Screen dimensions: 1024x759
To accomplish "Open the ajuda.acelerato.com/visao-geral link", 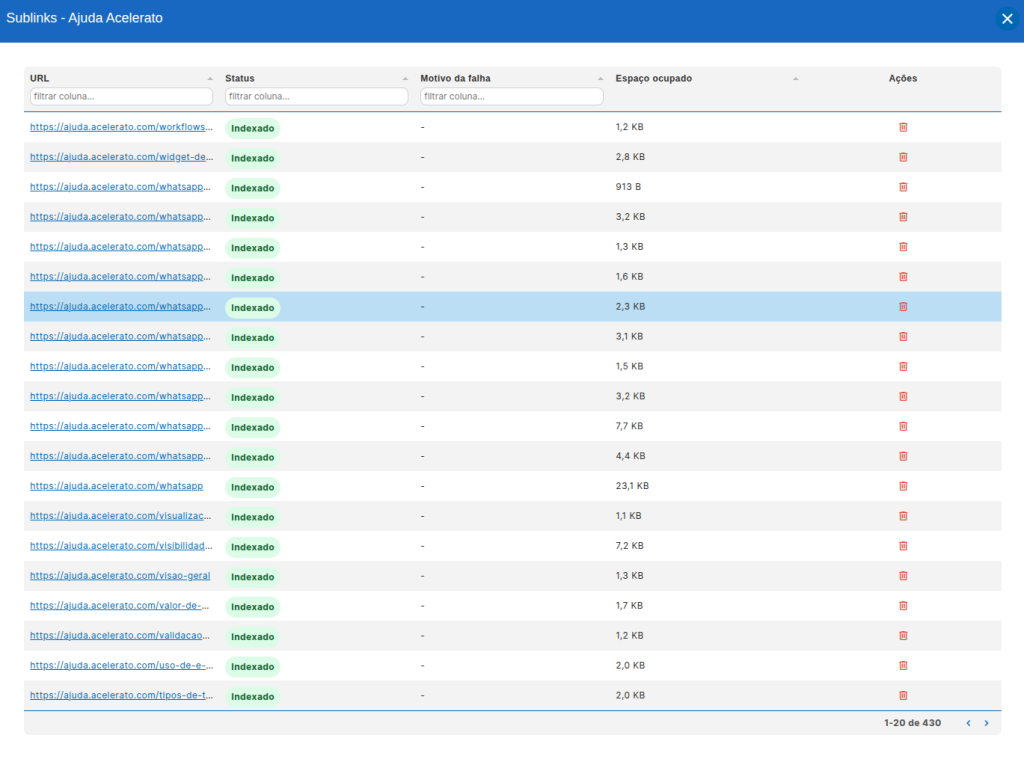I will point(120,576).
